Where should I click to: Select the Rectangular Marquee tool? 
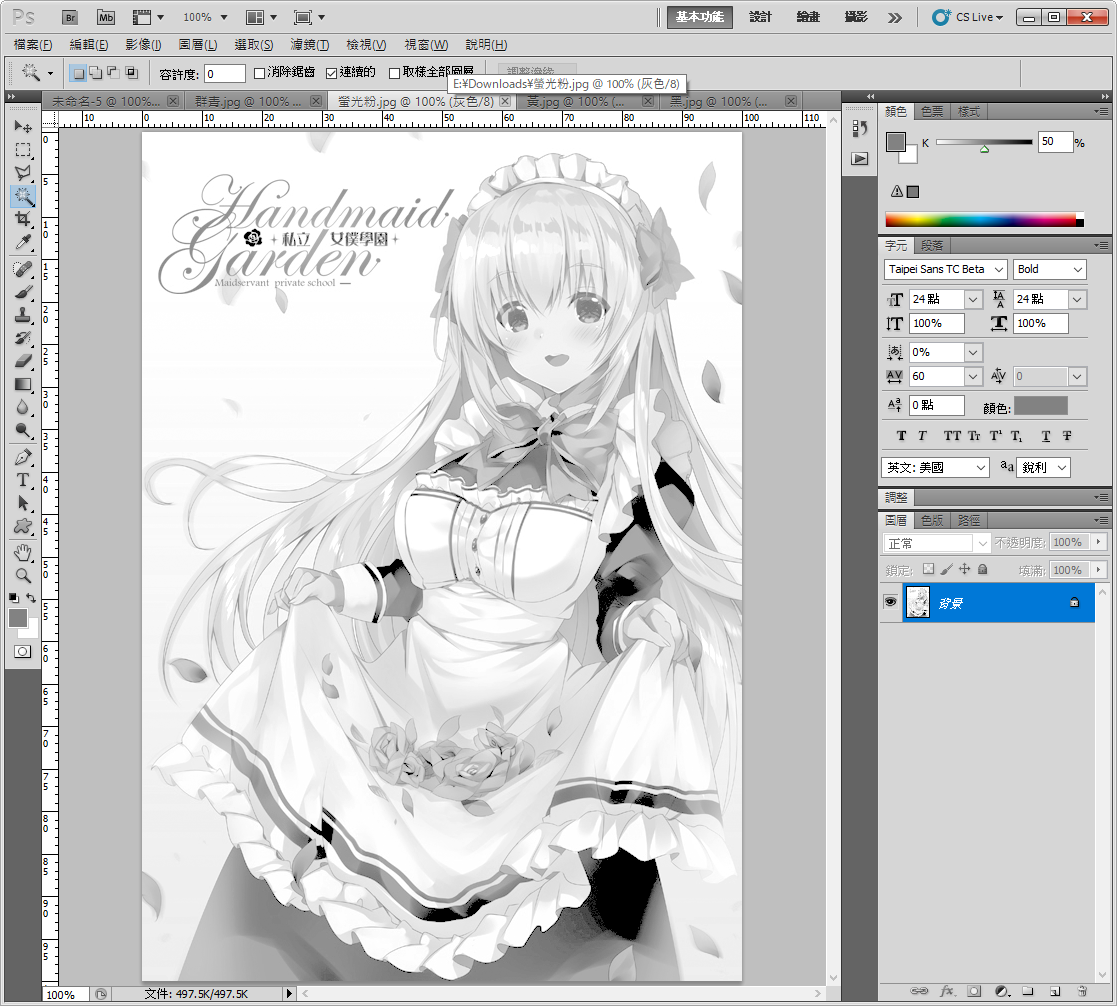tap(23, 150)
